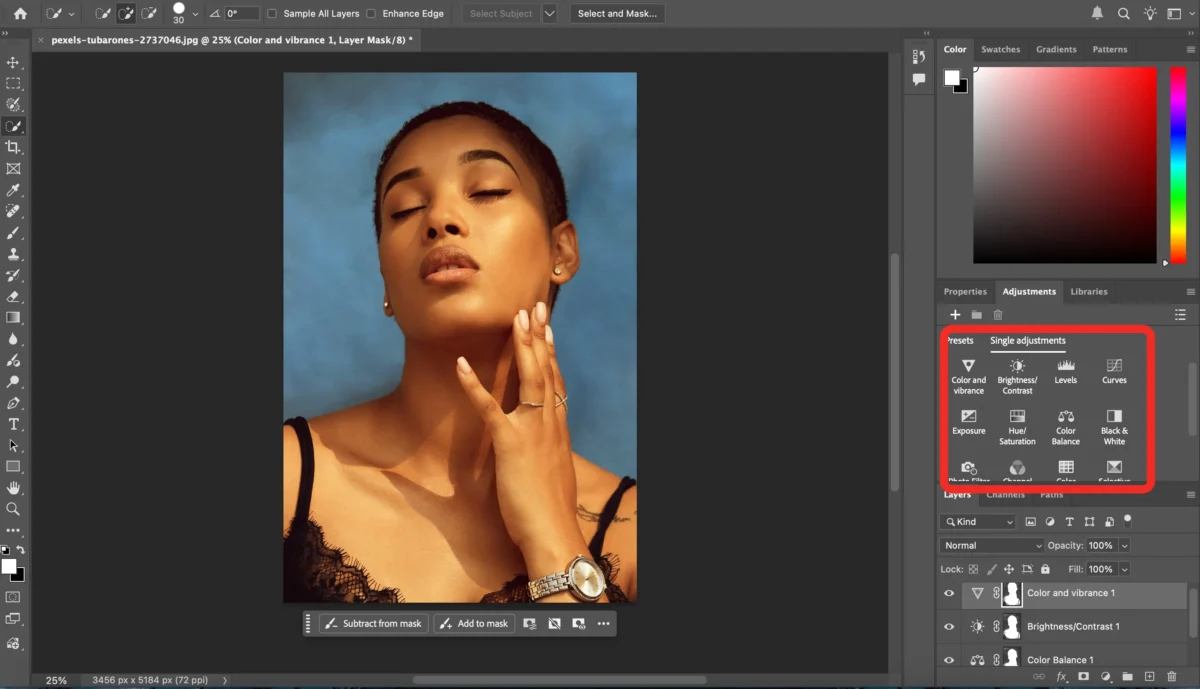The image size is (1200, 689).
Task: Select the Eraser tool
Action: tap(14, 297)
